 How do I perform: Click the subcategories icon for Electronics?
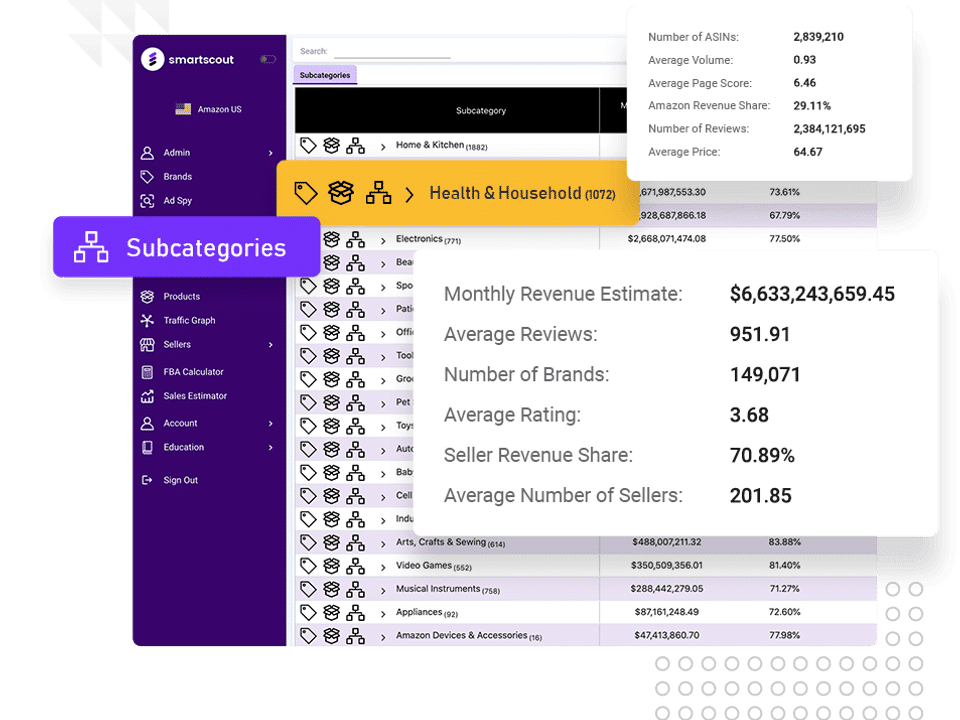pyautogui.click(x=355, y=239)
